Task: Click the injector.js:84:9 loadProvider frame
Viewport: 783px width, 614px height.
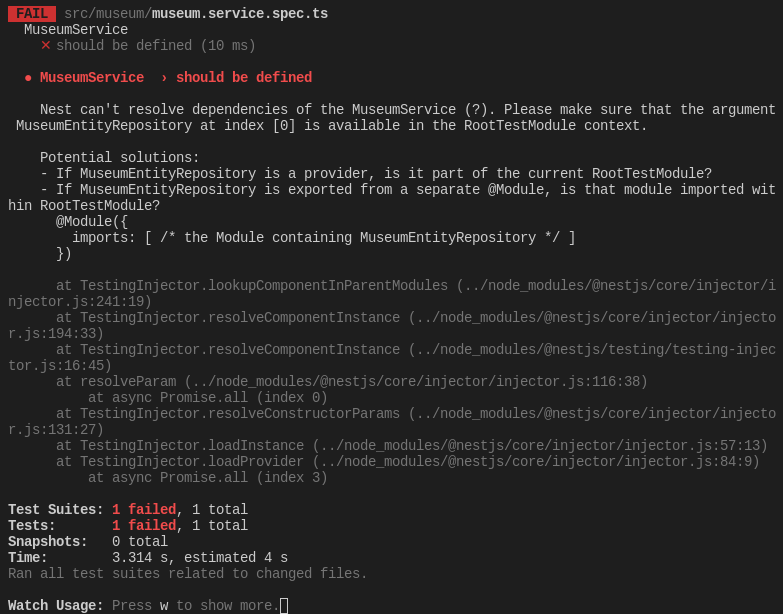Action: (407, 461)
